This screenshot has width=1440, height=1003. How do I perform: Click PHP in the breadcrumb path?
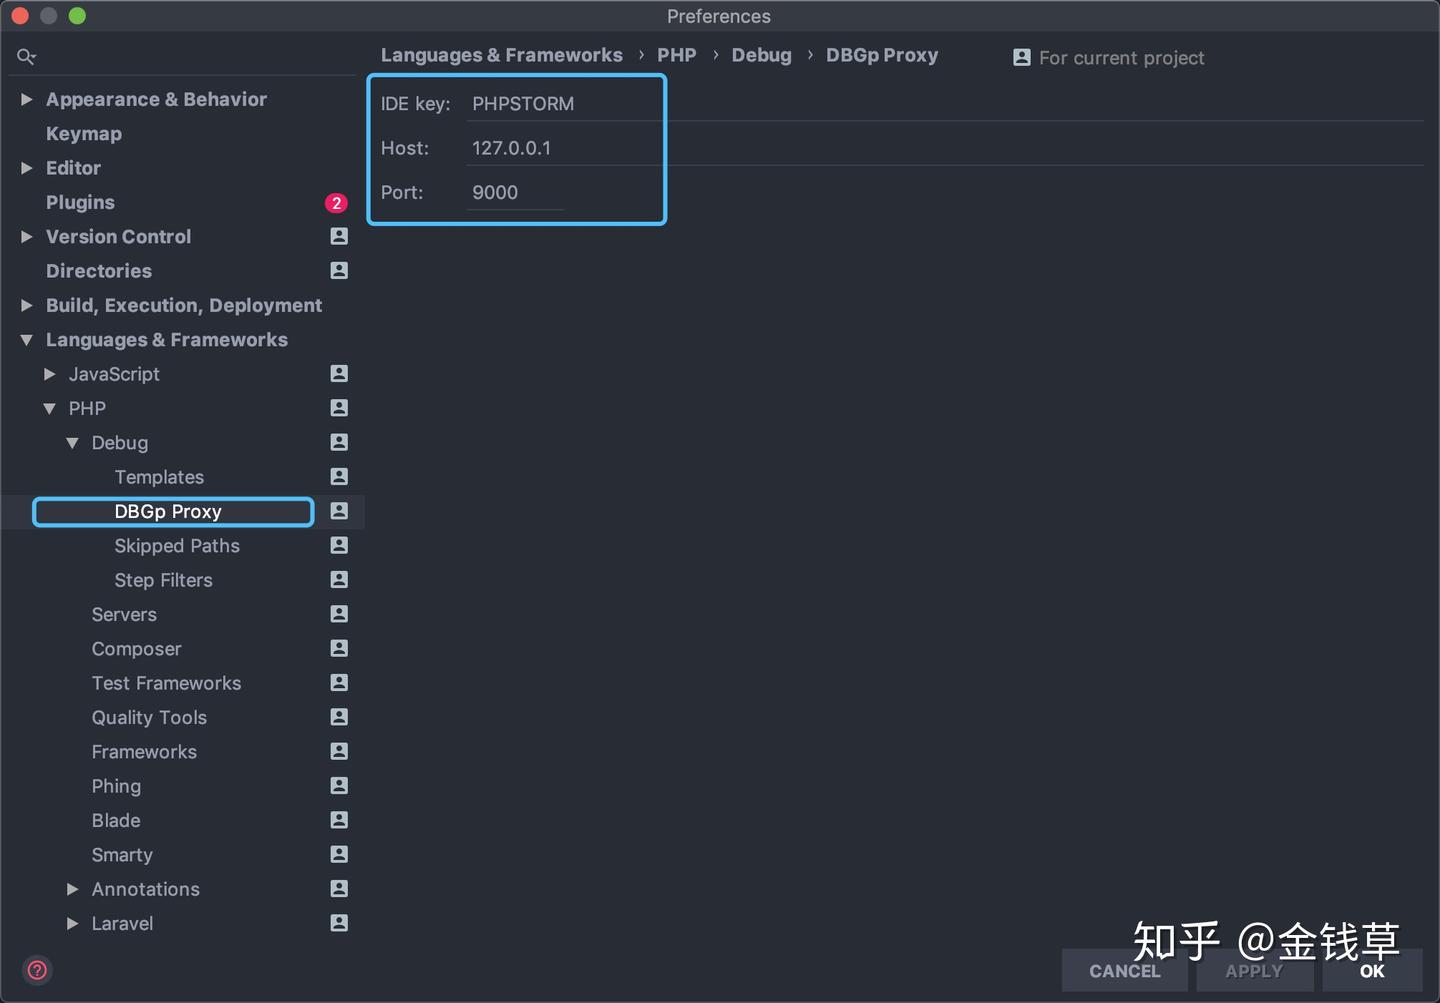coord(677,55)
